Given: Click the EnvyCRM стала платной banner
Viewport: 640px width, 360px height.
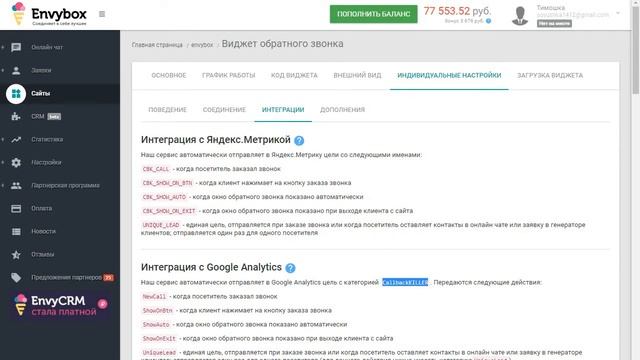Looking at the screenshot, I should pyautogui.click(x=60, y=305).
